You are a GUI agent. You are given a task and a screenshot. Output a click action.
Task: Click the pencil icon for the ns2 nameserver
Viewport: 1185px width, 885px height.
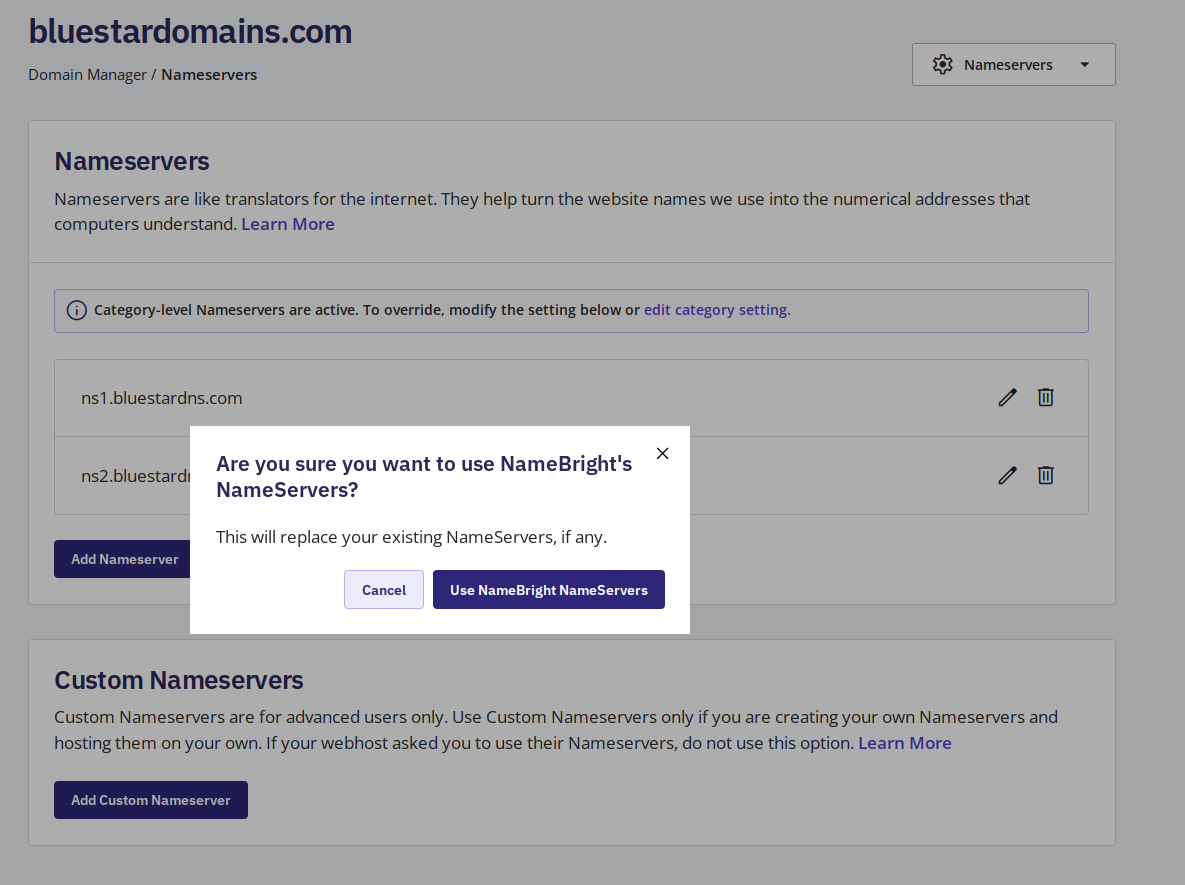tap(1007, 475)
